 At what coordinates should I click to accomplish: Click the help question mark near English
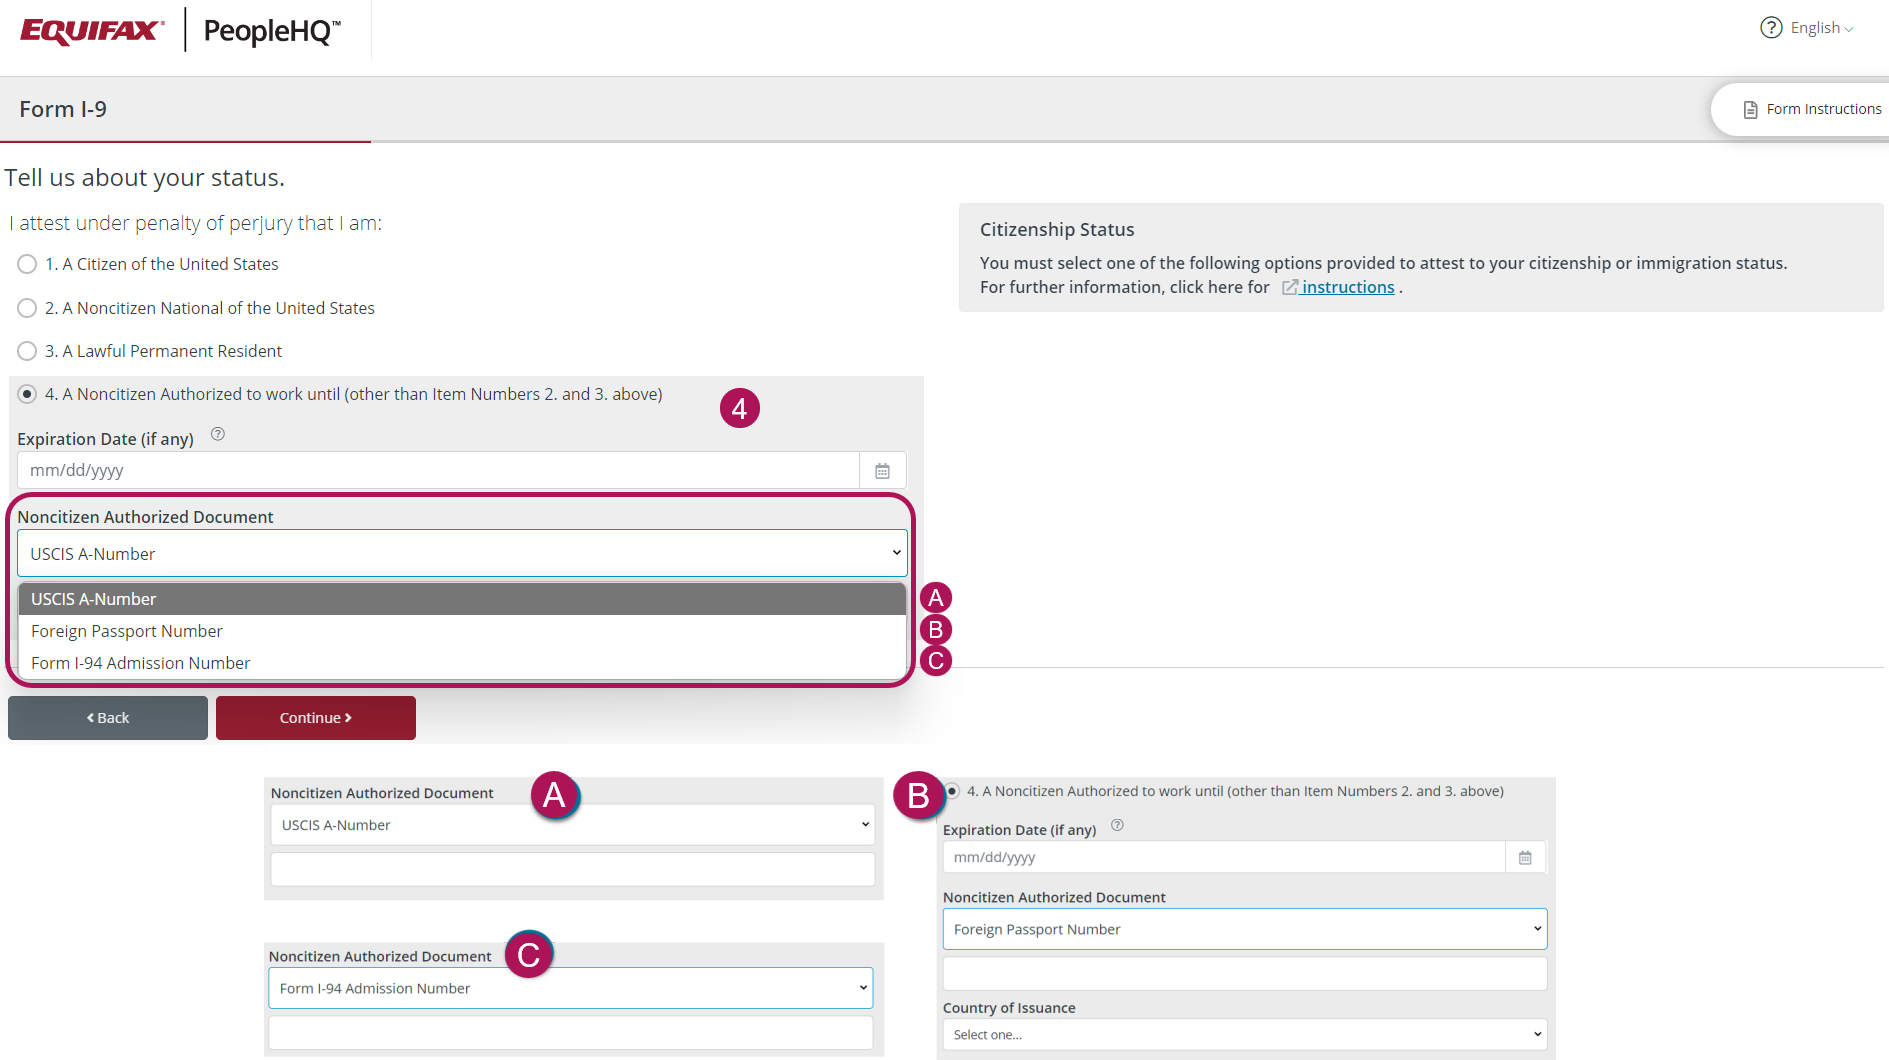(1770, 27)
